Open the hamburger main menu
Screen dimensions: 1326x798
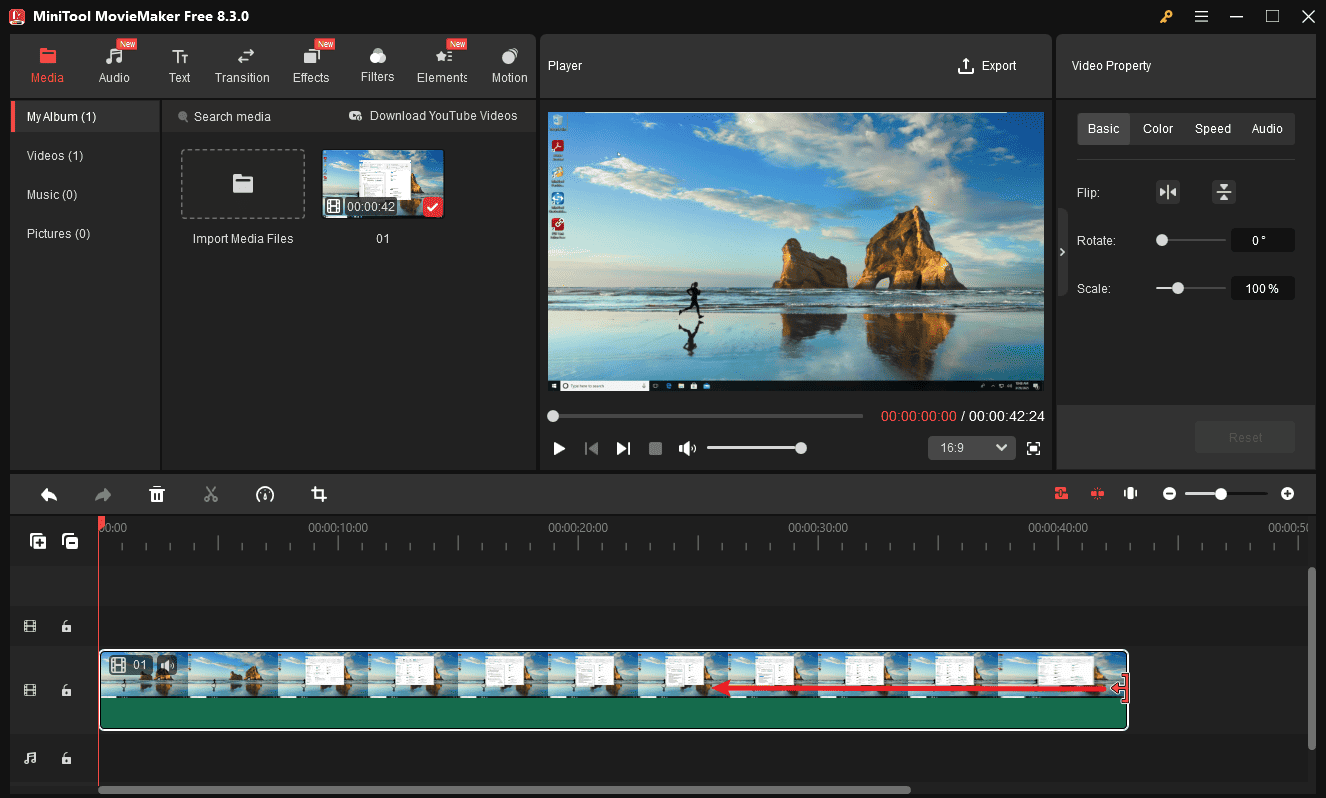pyautogui.click(x=1201, y=16)
